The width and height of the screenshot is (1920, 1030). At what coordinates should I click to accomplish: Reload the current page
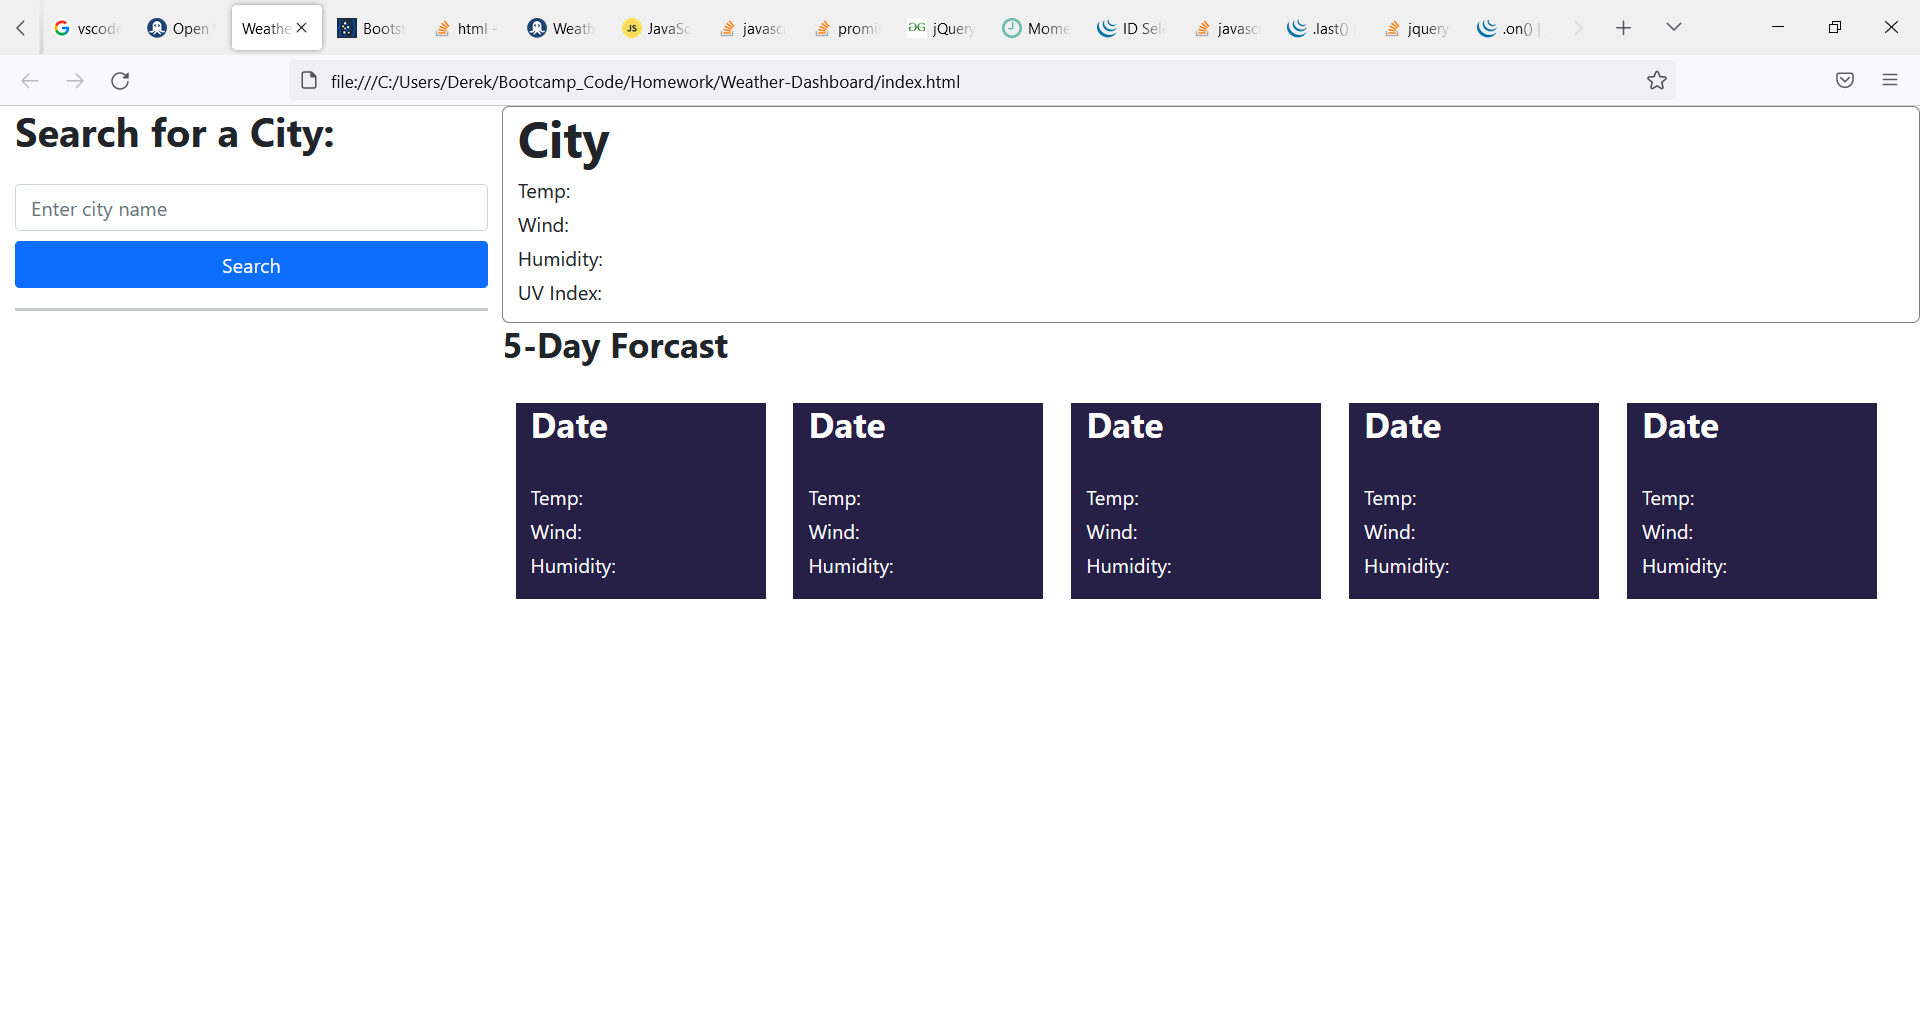click(120, 81)
